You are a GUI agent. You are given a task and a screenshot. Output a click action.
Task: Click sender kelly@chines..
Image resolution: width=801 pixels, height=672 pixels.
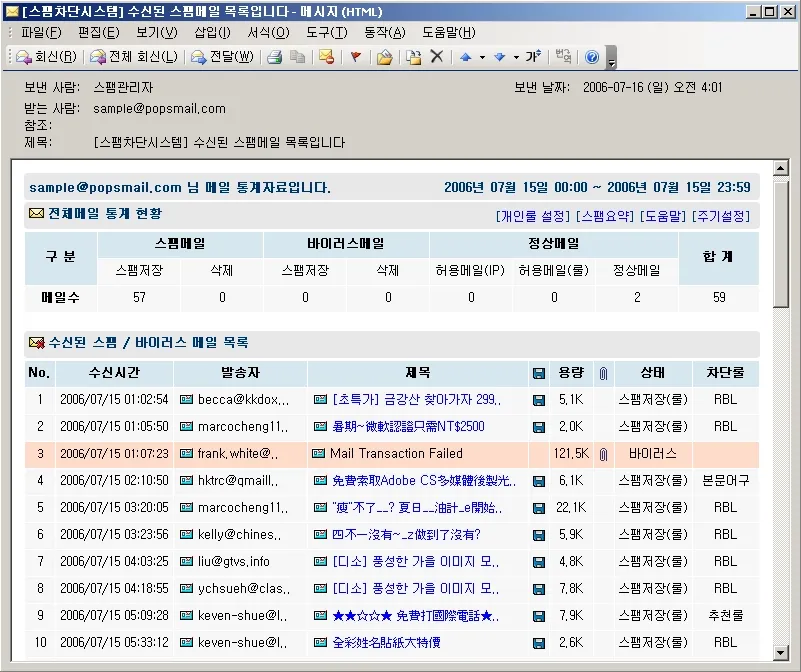(x=240, y=535)
